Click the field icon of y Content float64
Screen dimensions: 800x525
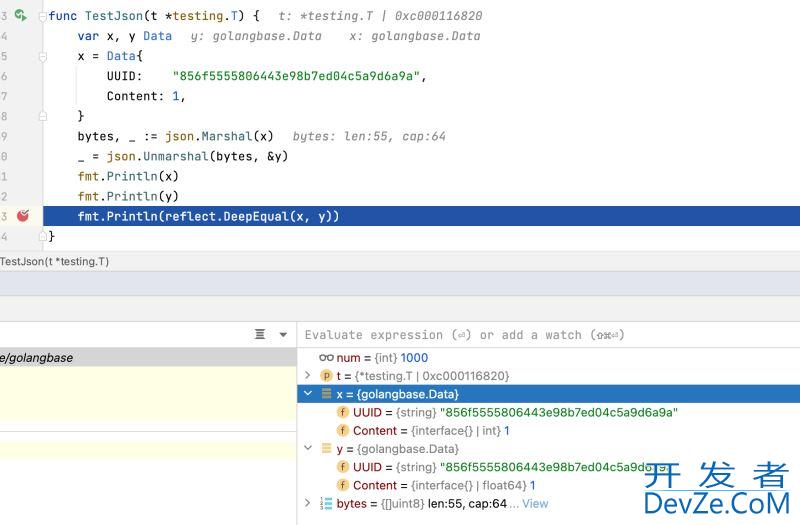pyautogui.click(x=343, y=485)
